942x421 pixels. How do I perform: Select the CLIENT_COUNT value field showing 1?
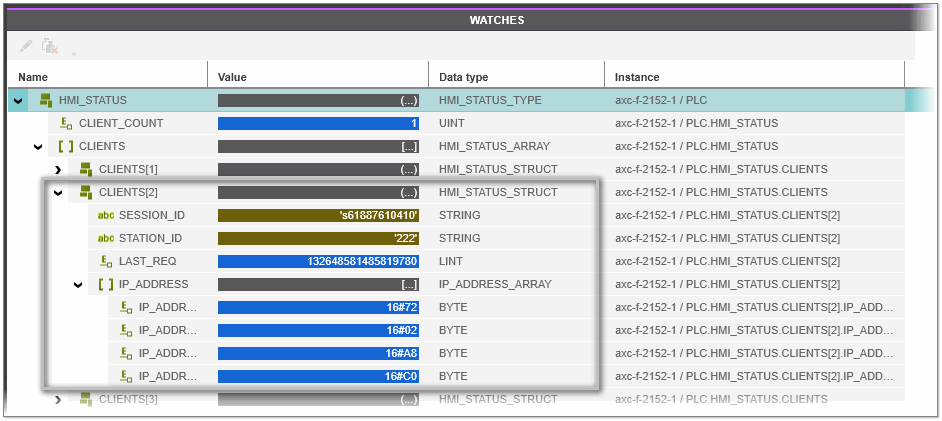(318, 123)
